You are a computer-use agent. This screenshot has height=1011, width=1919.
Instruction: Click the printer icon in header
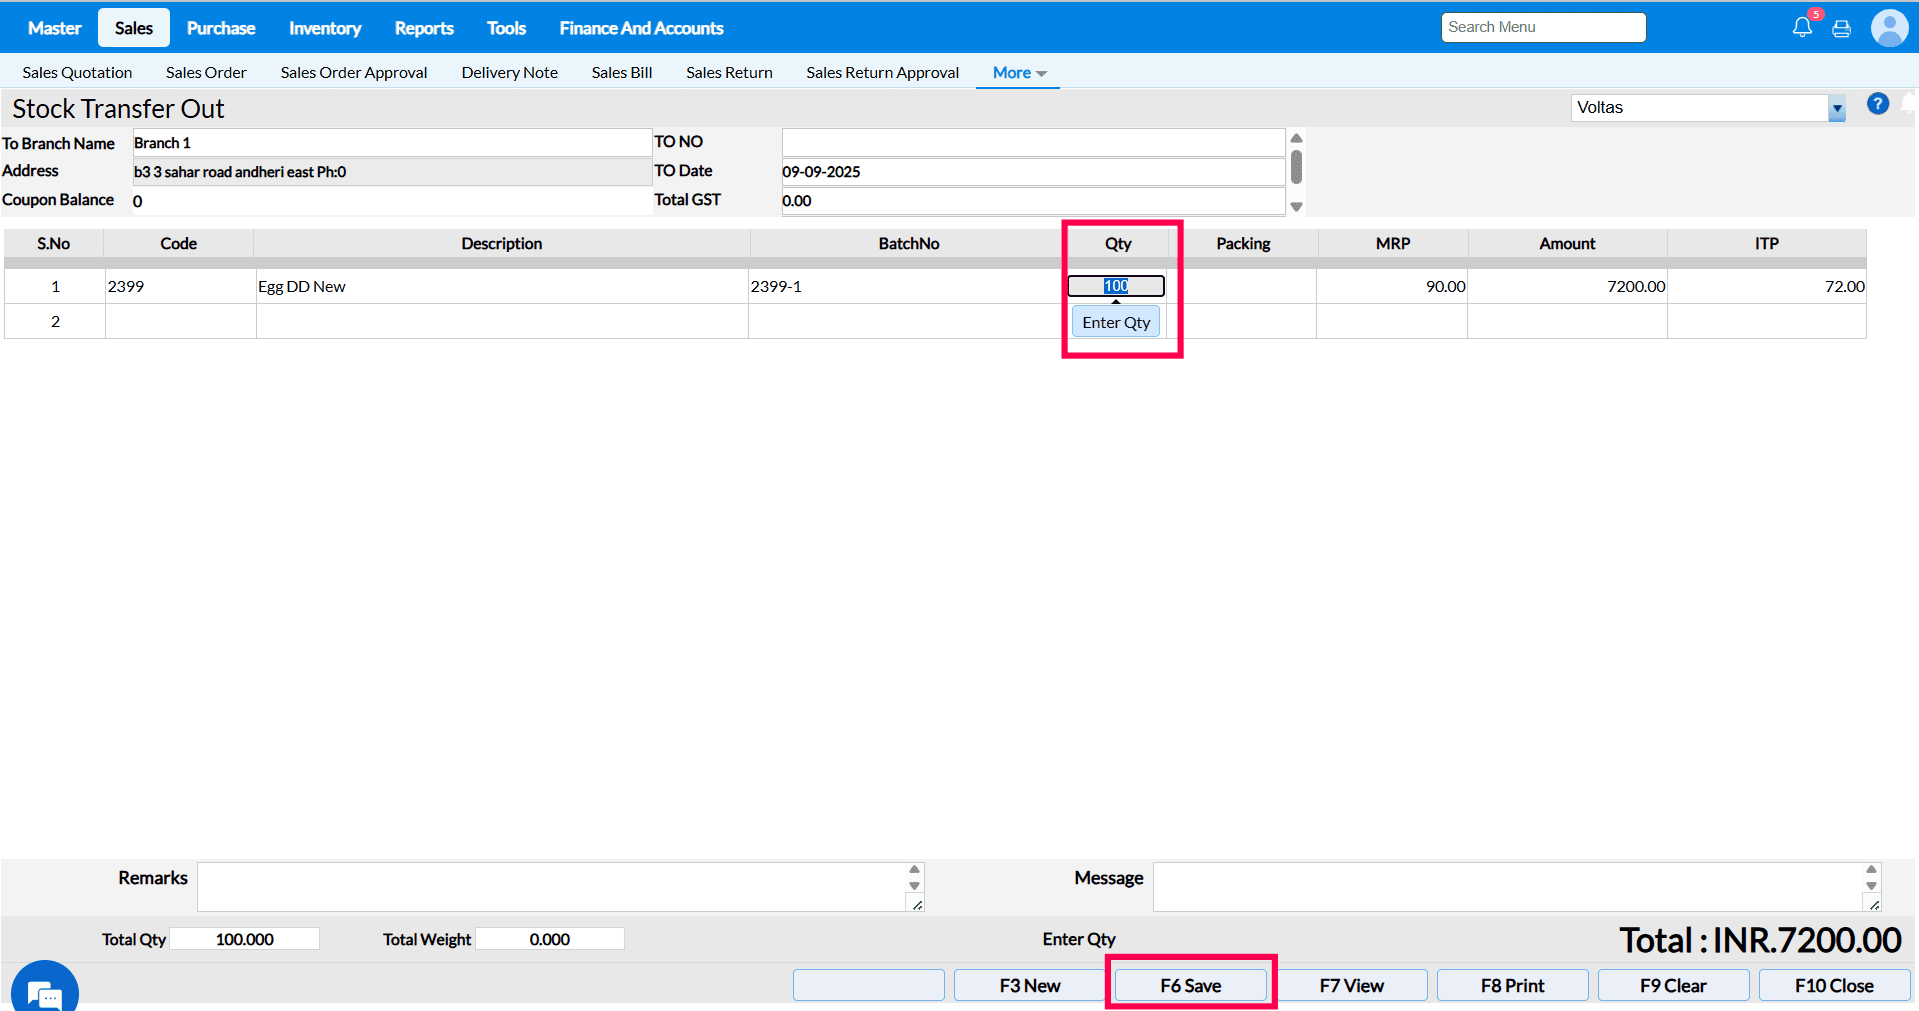tap(1841, 29)
